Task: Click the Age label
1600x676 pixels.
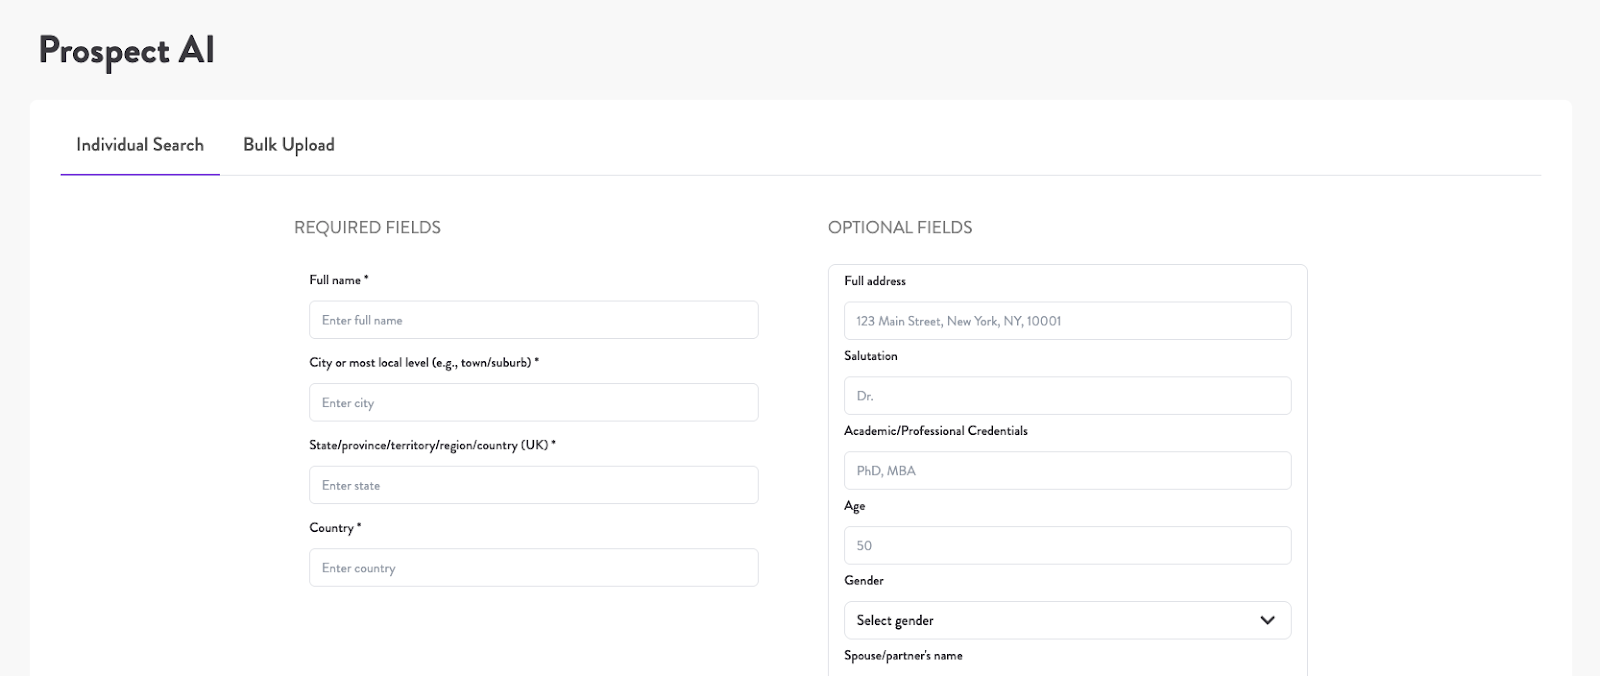Action: [855, 506]
